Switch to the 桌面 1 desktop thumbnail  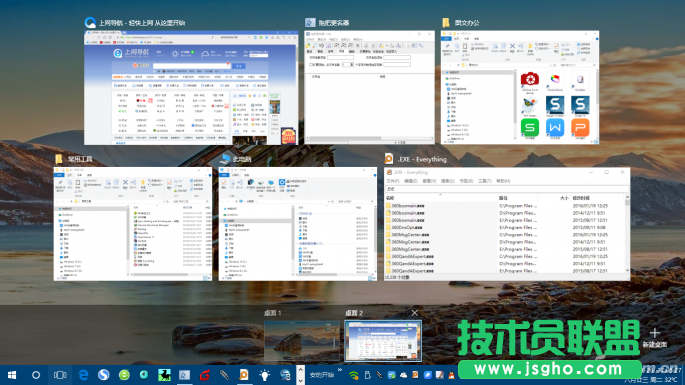tap(301, 341)
